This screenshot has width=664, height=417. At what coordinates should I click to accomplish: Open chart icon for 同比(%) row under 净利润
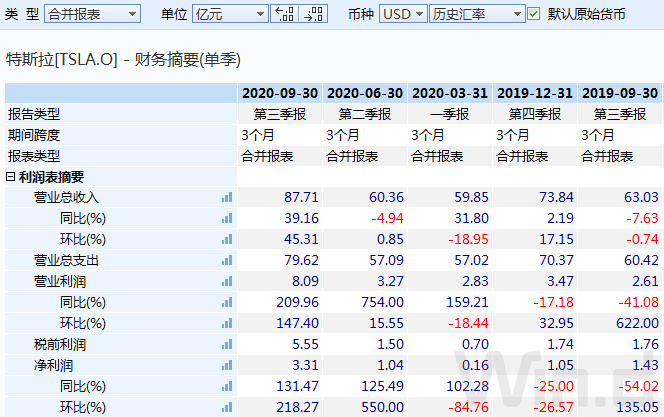point(227,386)
